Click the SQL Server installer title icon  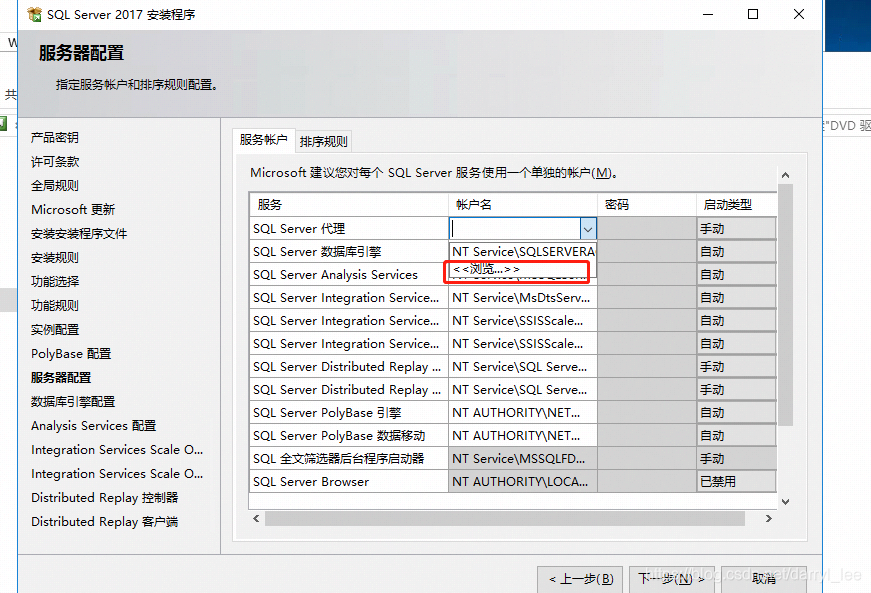34,14
